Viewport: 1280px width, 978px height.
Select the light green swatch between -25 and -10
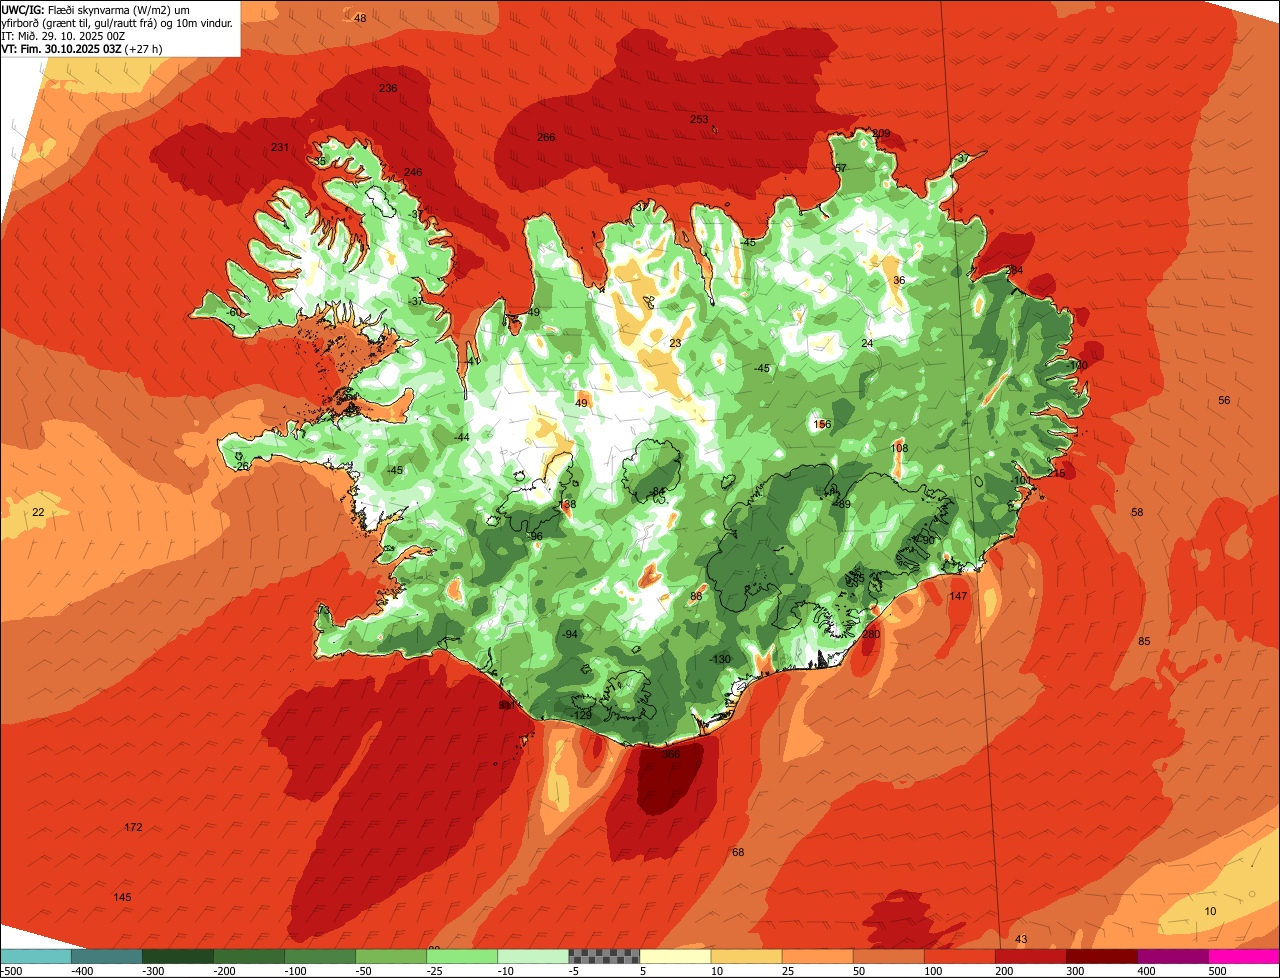click(462, 956)
